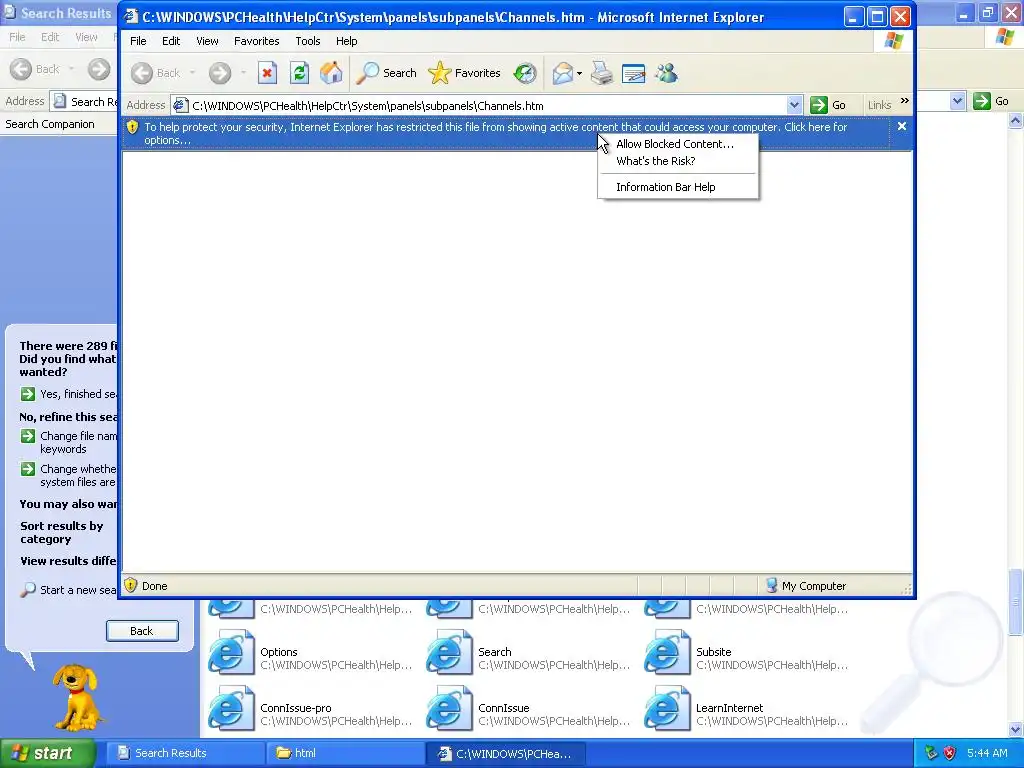Open the Help menu in Internet Explorer

click(x=346, y=41)
